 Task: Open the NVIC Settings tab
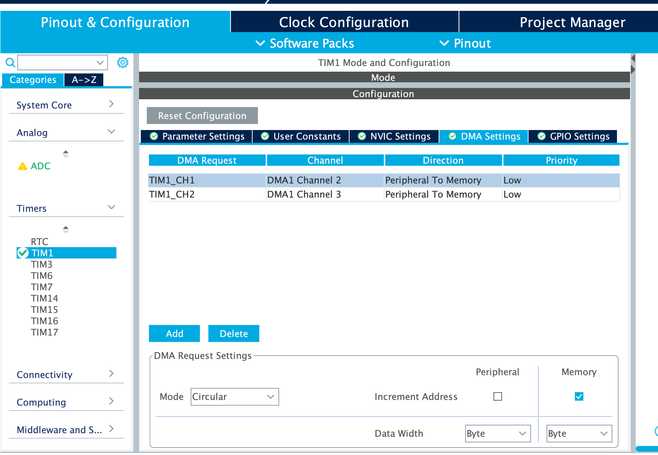point(394,136)
